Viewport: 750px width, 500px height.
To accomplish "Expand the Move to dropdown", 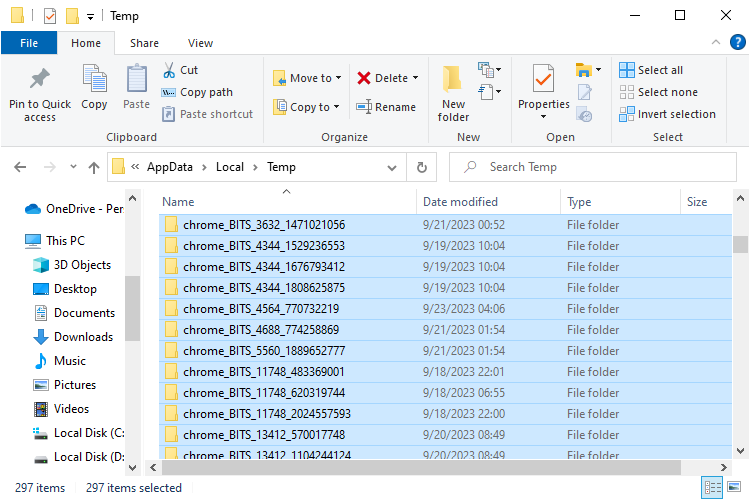I will (338, 78).
